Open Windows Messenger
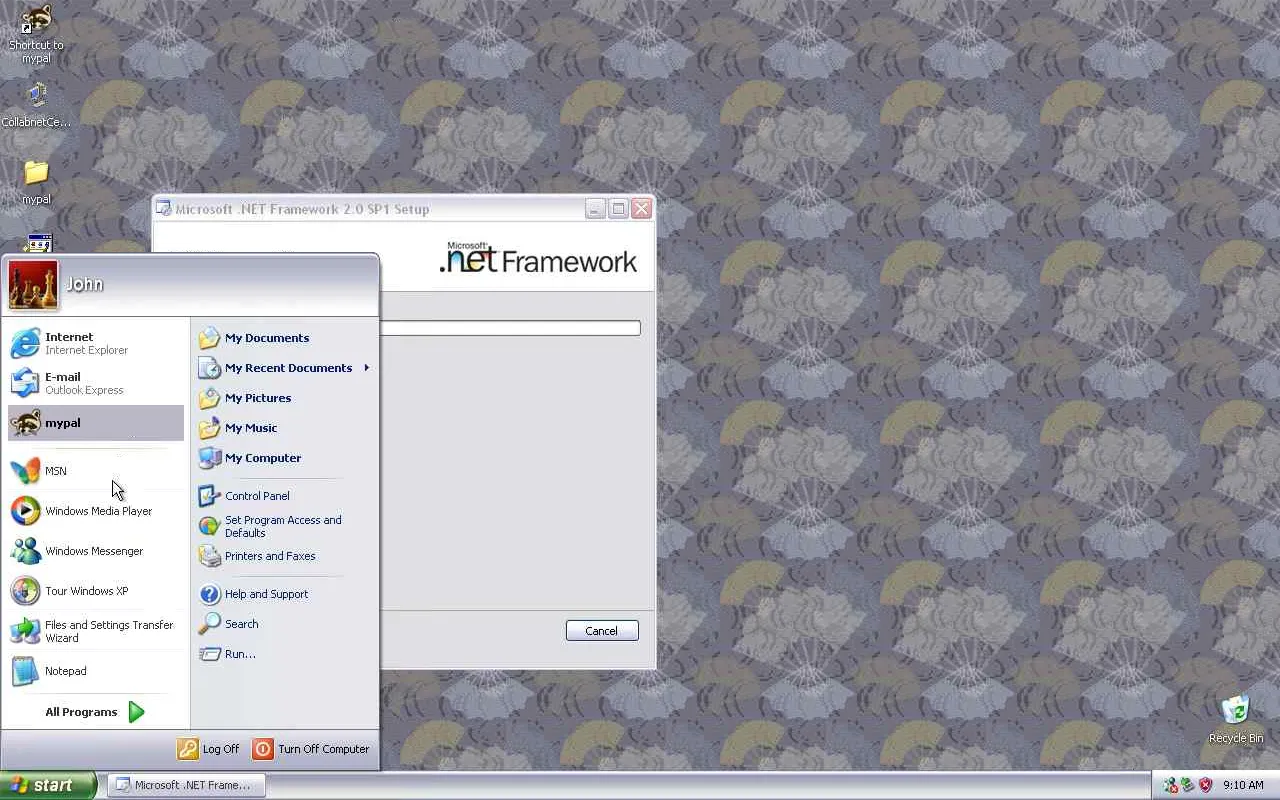Image resolution: width=1280 pixels, height=800 pixels. click(96, 551)
